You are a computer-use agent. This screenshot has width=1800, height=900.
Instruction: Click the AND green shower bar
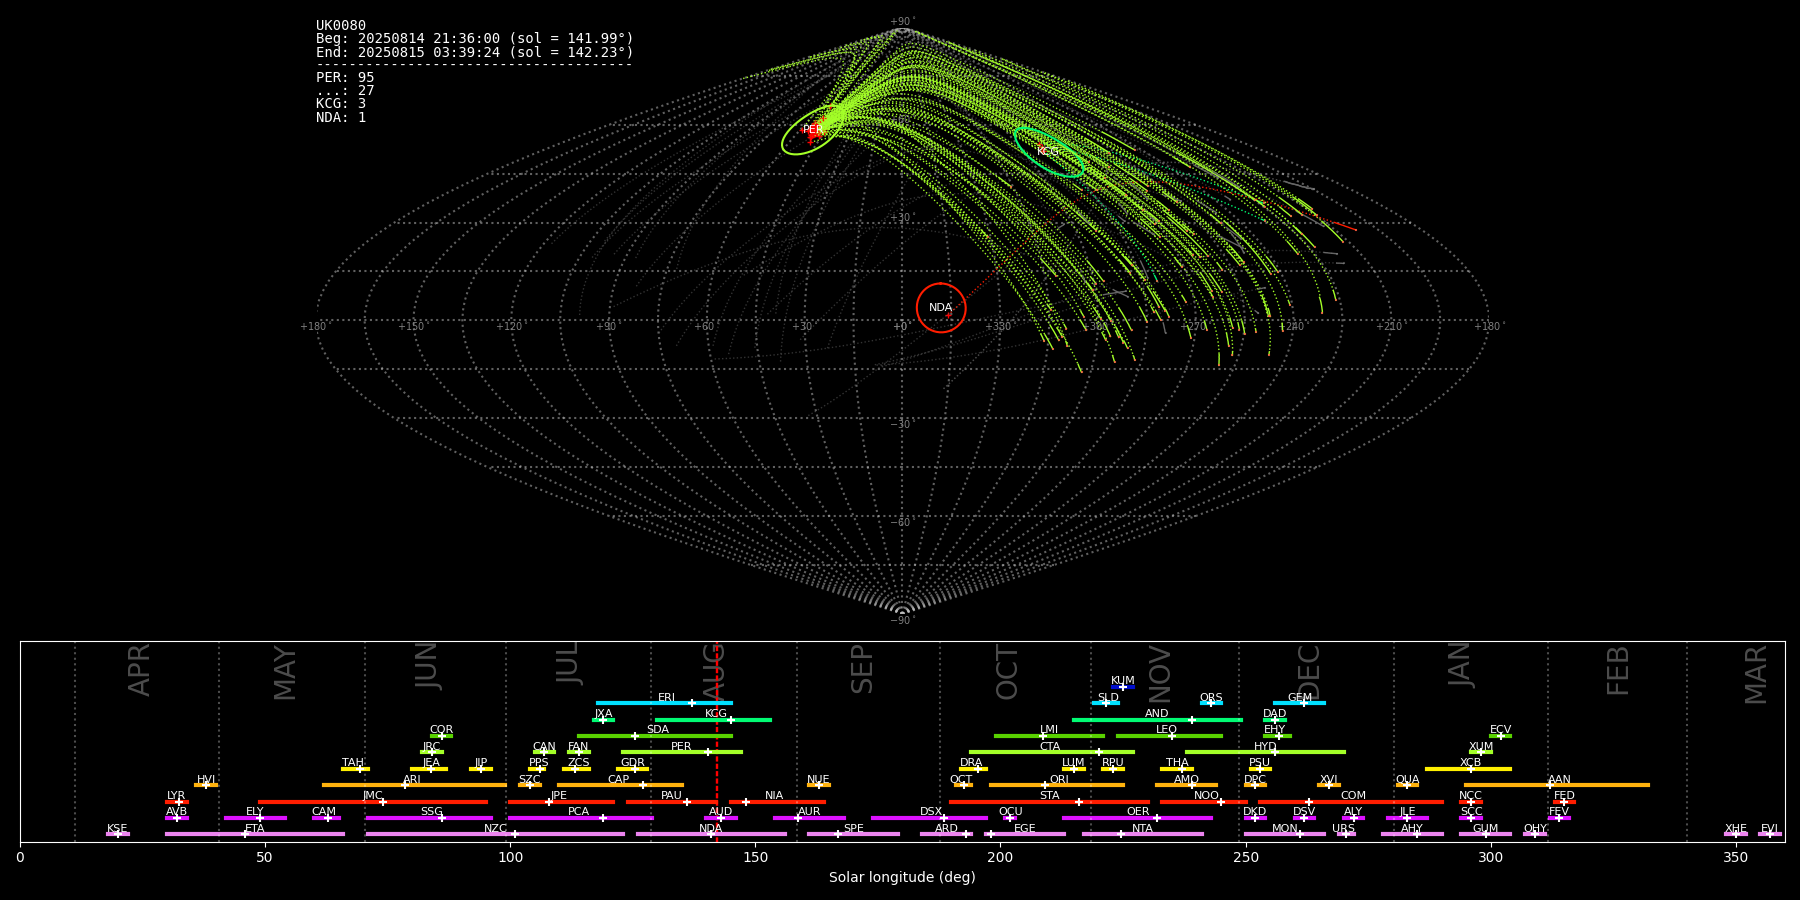click(x=1157, y=720)
